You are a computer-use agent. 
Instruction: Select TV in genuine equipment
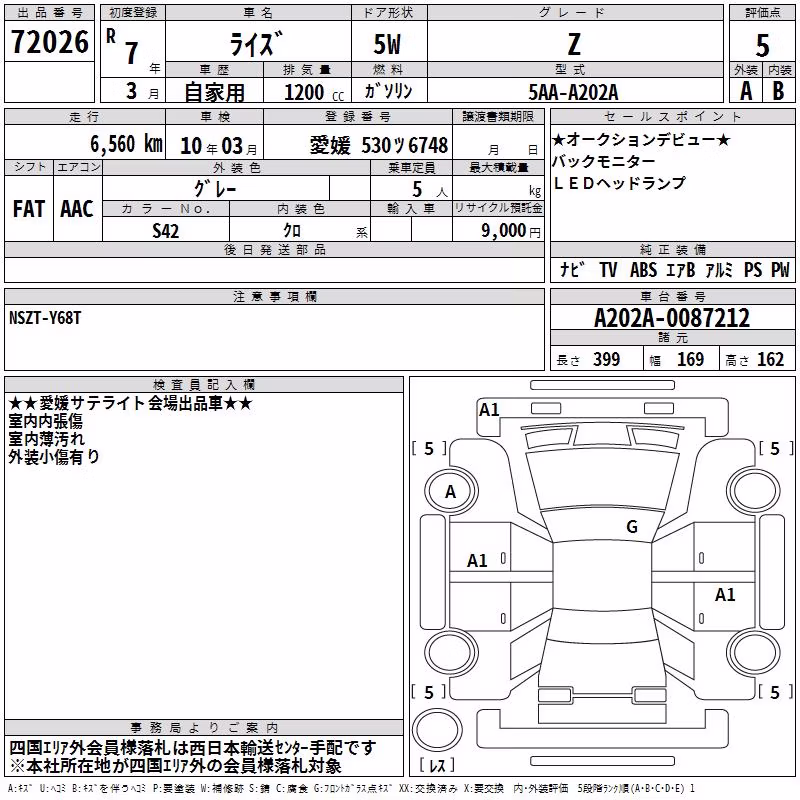(608, 269)
